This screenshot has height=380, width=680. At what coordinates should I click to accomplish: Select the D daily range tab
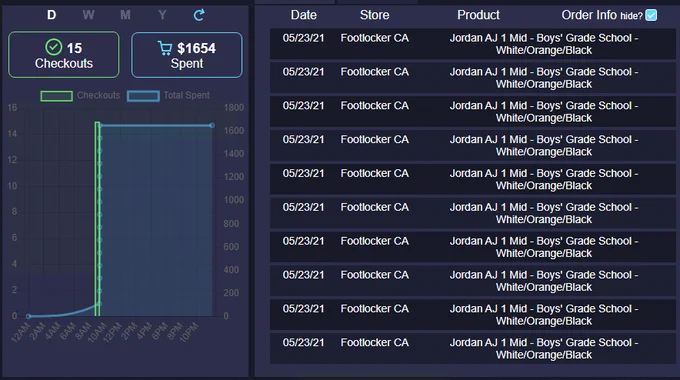point(52,15)
